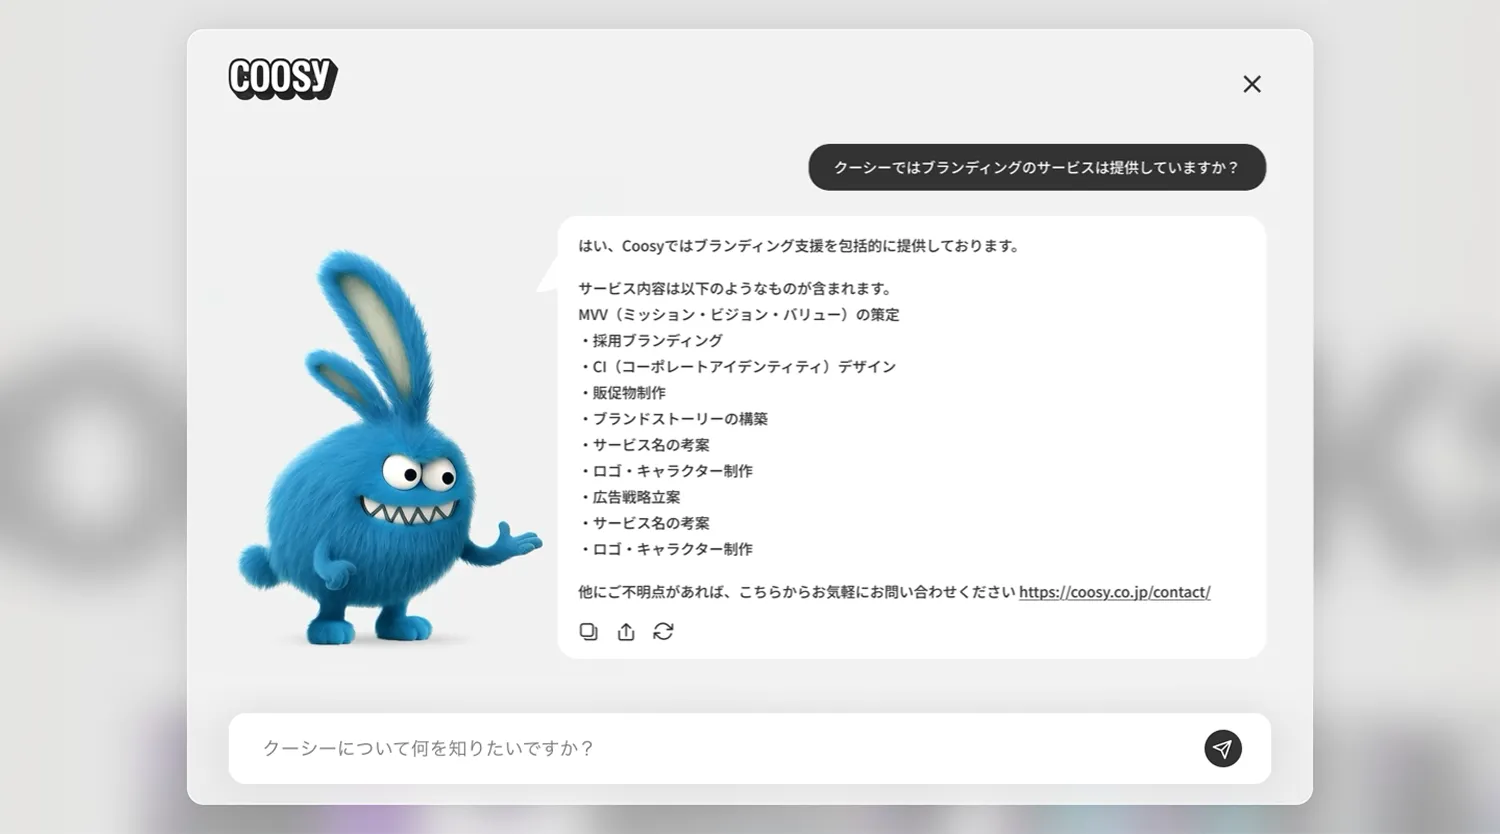Open the coosy.co.jp/contact link

1114,592
